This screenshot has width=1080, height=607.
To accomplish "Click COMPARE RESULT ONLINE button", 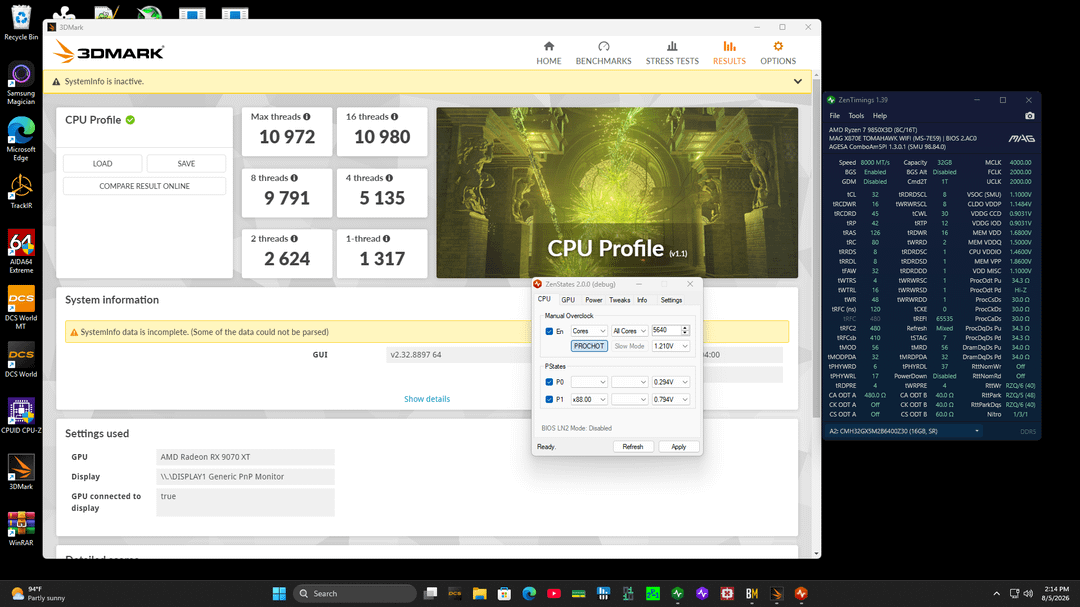I will [x=144, y=186].
